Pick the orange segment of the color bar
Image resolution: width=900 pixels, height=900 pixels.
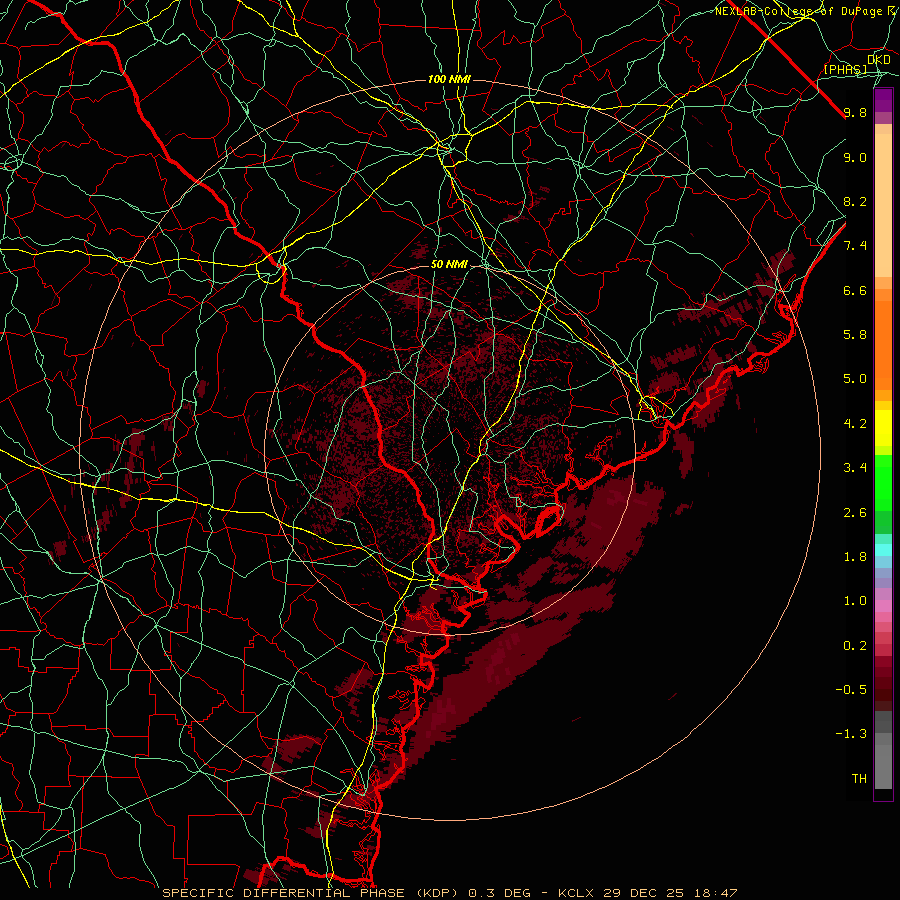[x=883, y=344]
